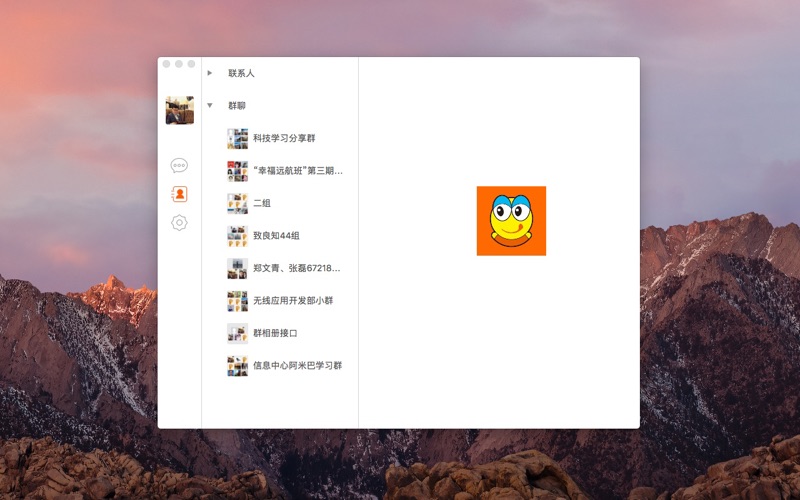Screen dimensions: 800x500
Task: Open group 二组
Action: click(x=280, y=203)
